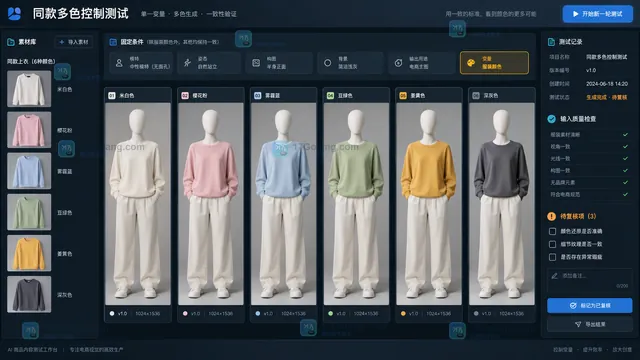Click the orange status text 生成完成 · 待复核
640x360 pixels.
coord(607,97)
